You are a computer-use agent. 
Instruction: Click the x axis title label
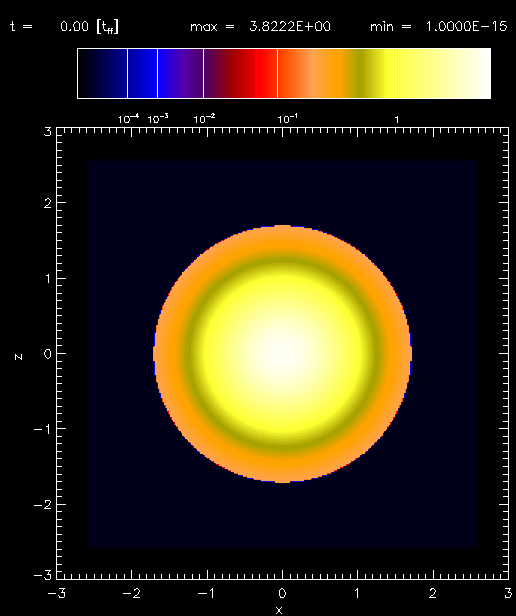click(x=279, y=610)
